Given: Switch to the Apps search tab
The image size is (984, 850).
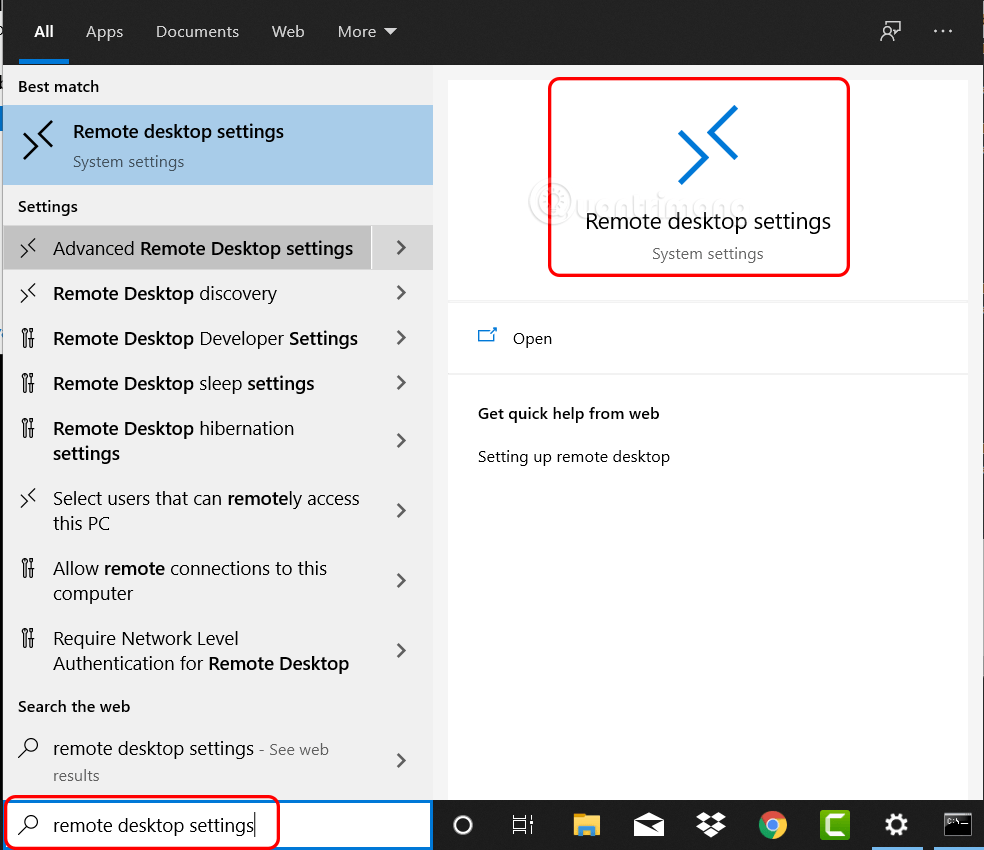Looking at the screenshot, I should coord(104,31).
